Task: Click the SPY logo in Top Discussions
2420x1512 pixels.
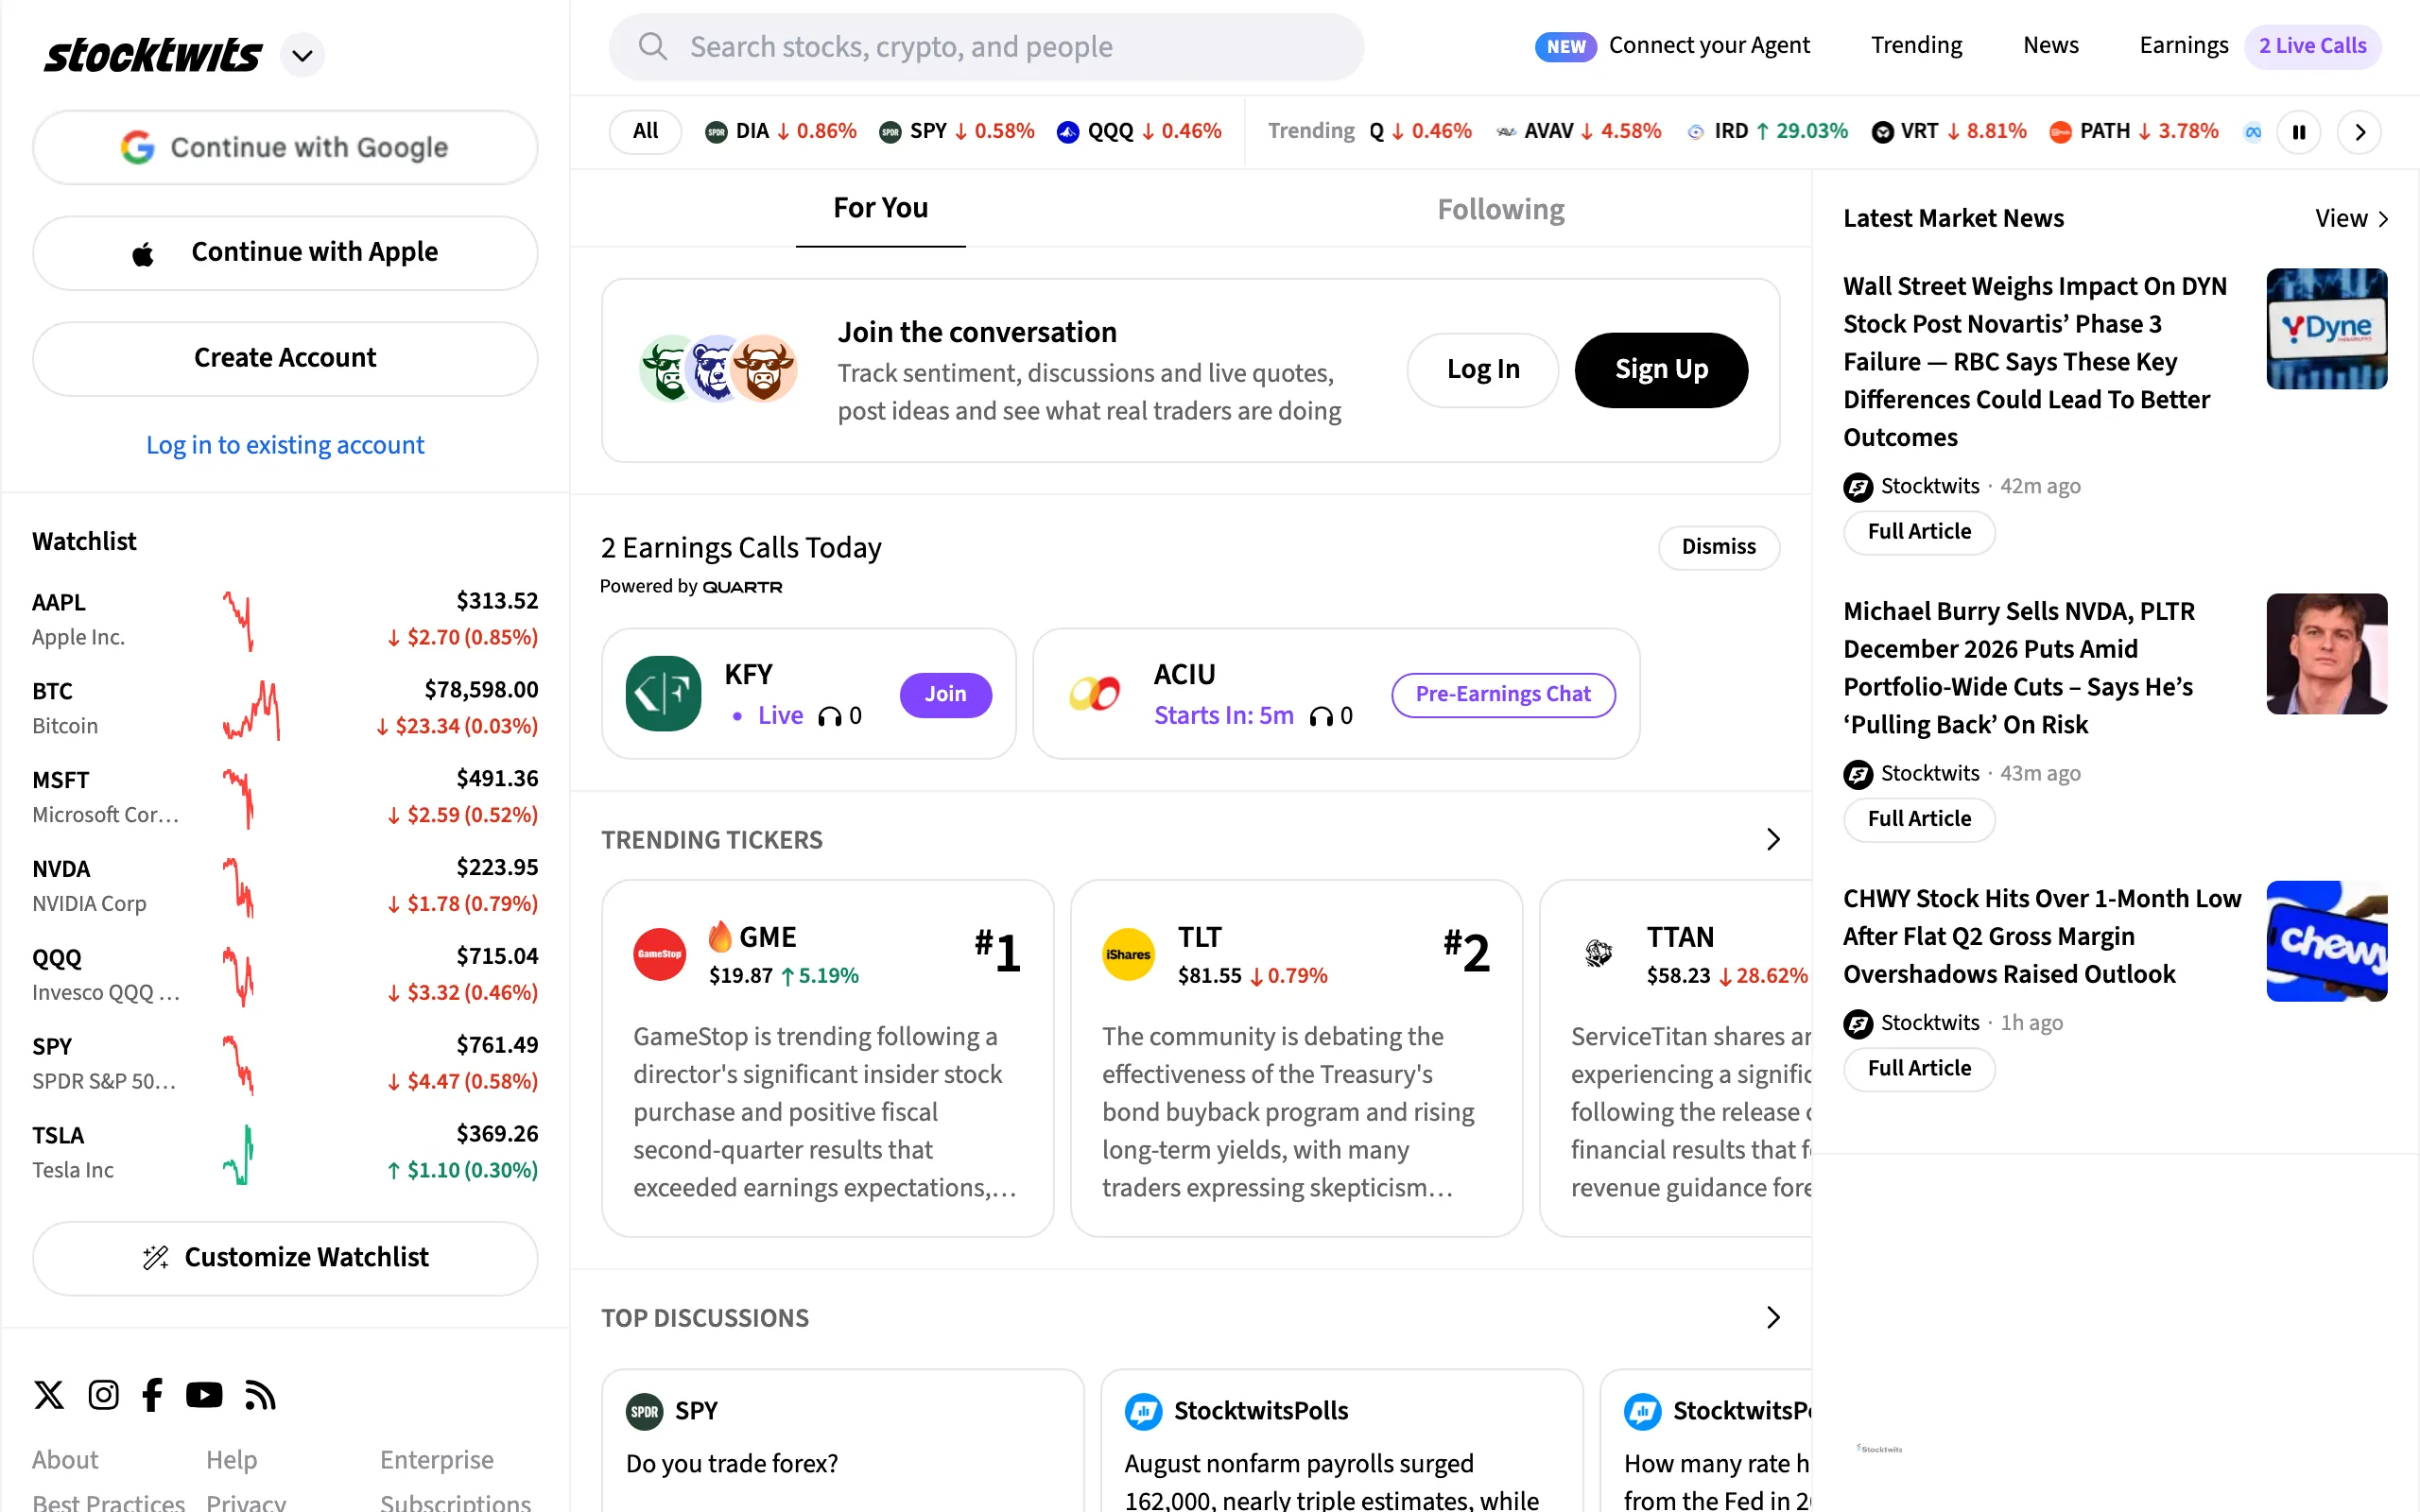Action: coord(645,1411)
